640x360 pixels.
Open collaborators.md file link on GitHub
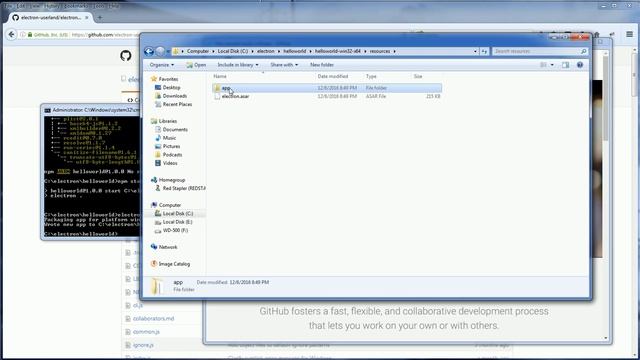click(153, 319)
